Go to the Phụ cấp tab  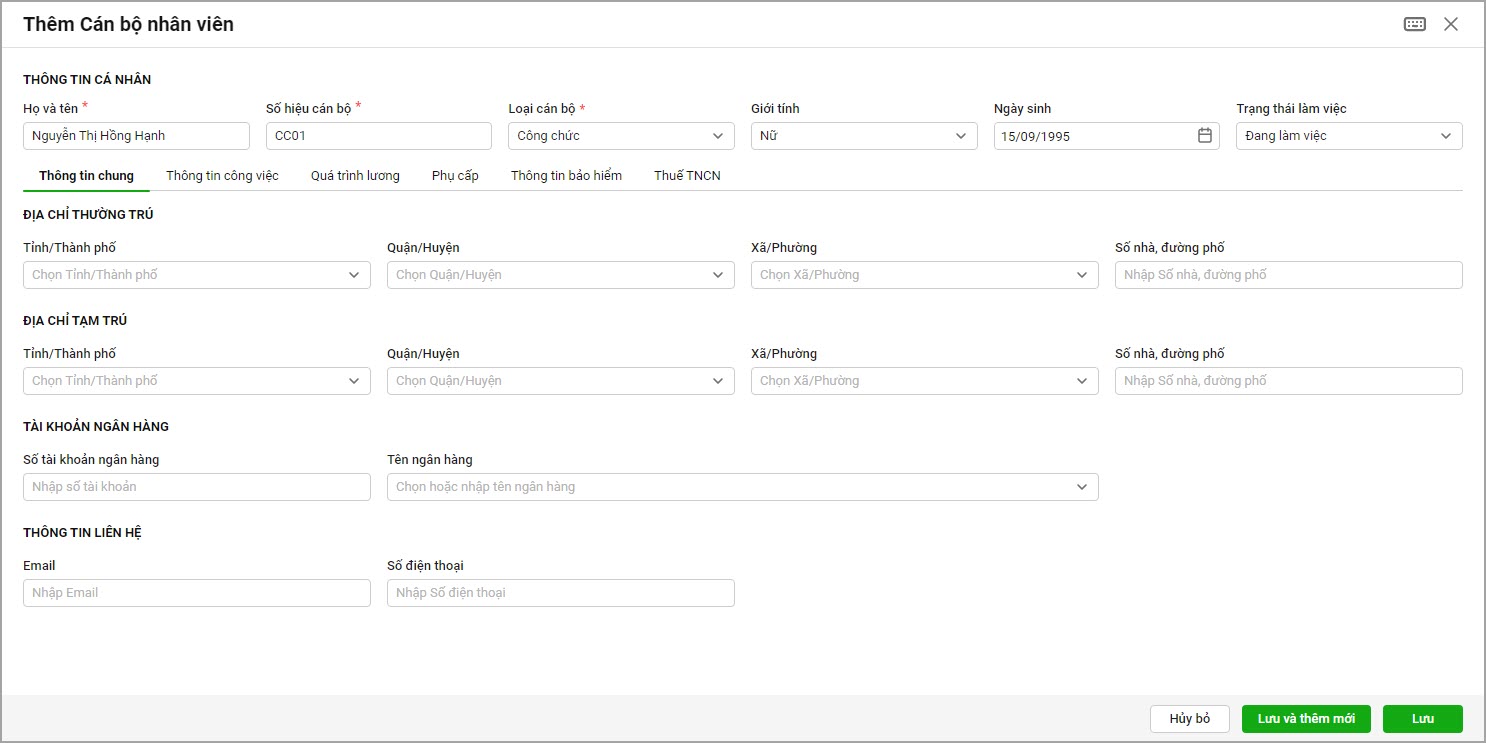(455, 176)
